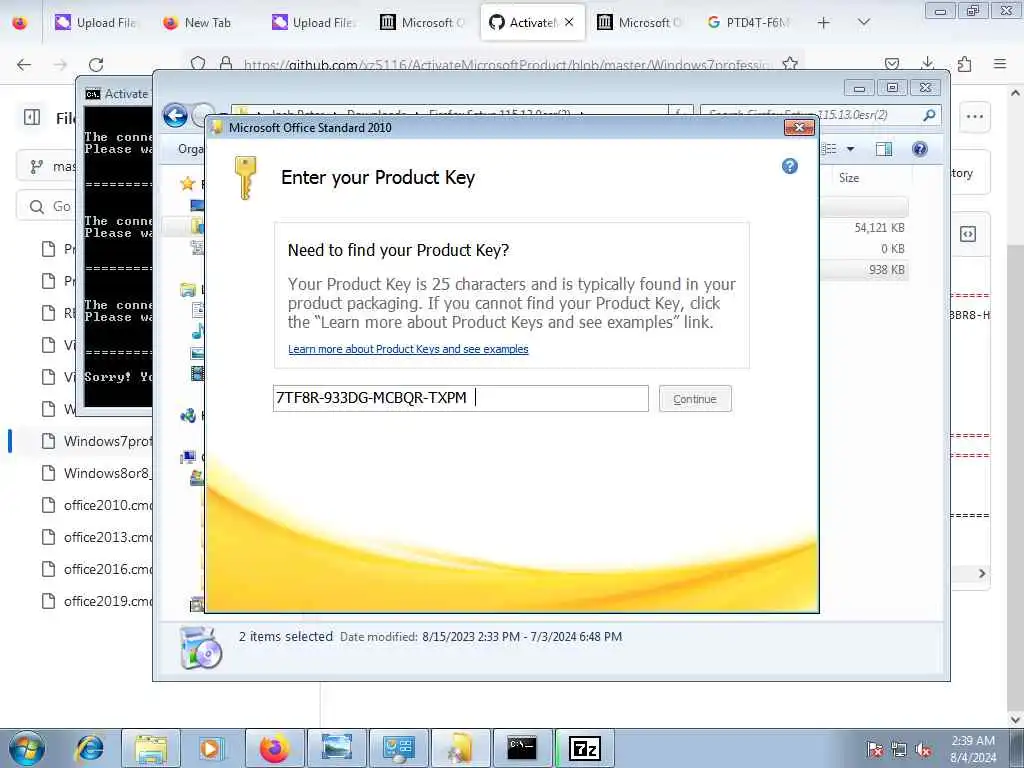Open the Office setup taskbar item
The width and height of the screenshot is (1024, 768).
(x=460, y=748)
